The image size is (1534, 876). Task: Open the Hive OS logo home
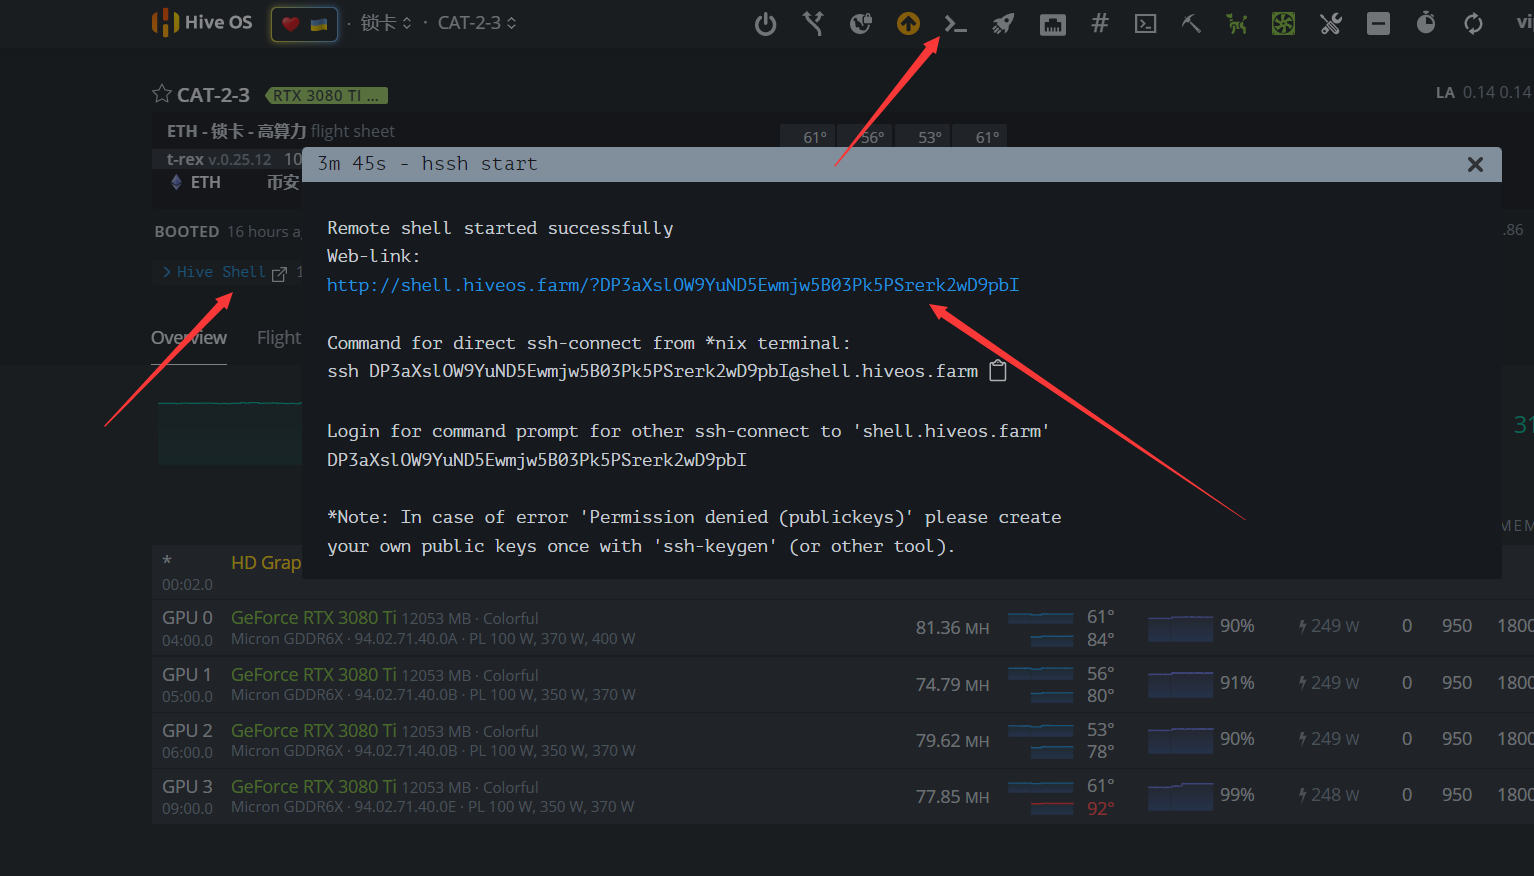point(202,22)
